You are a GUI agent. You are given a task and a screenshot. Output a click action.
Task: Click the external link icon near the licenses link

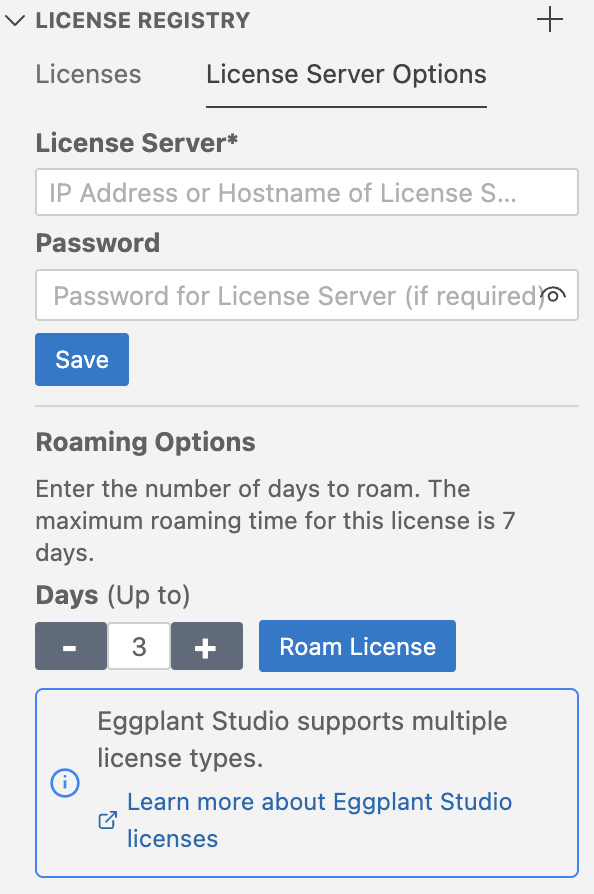[x=106, y=819]
